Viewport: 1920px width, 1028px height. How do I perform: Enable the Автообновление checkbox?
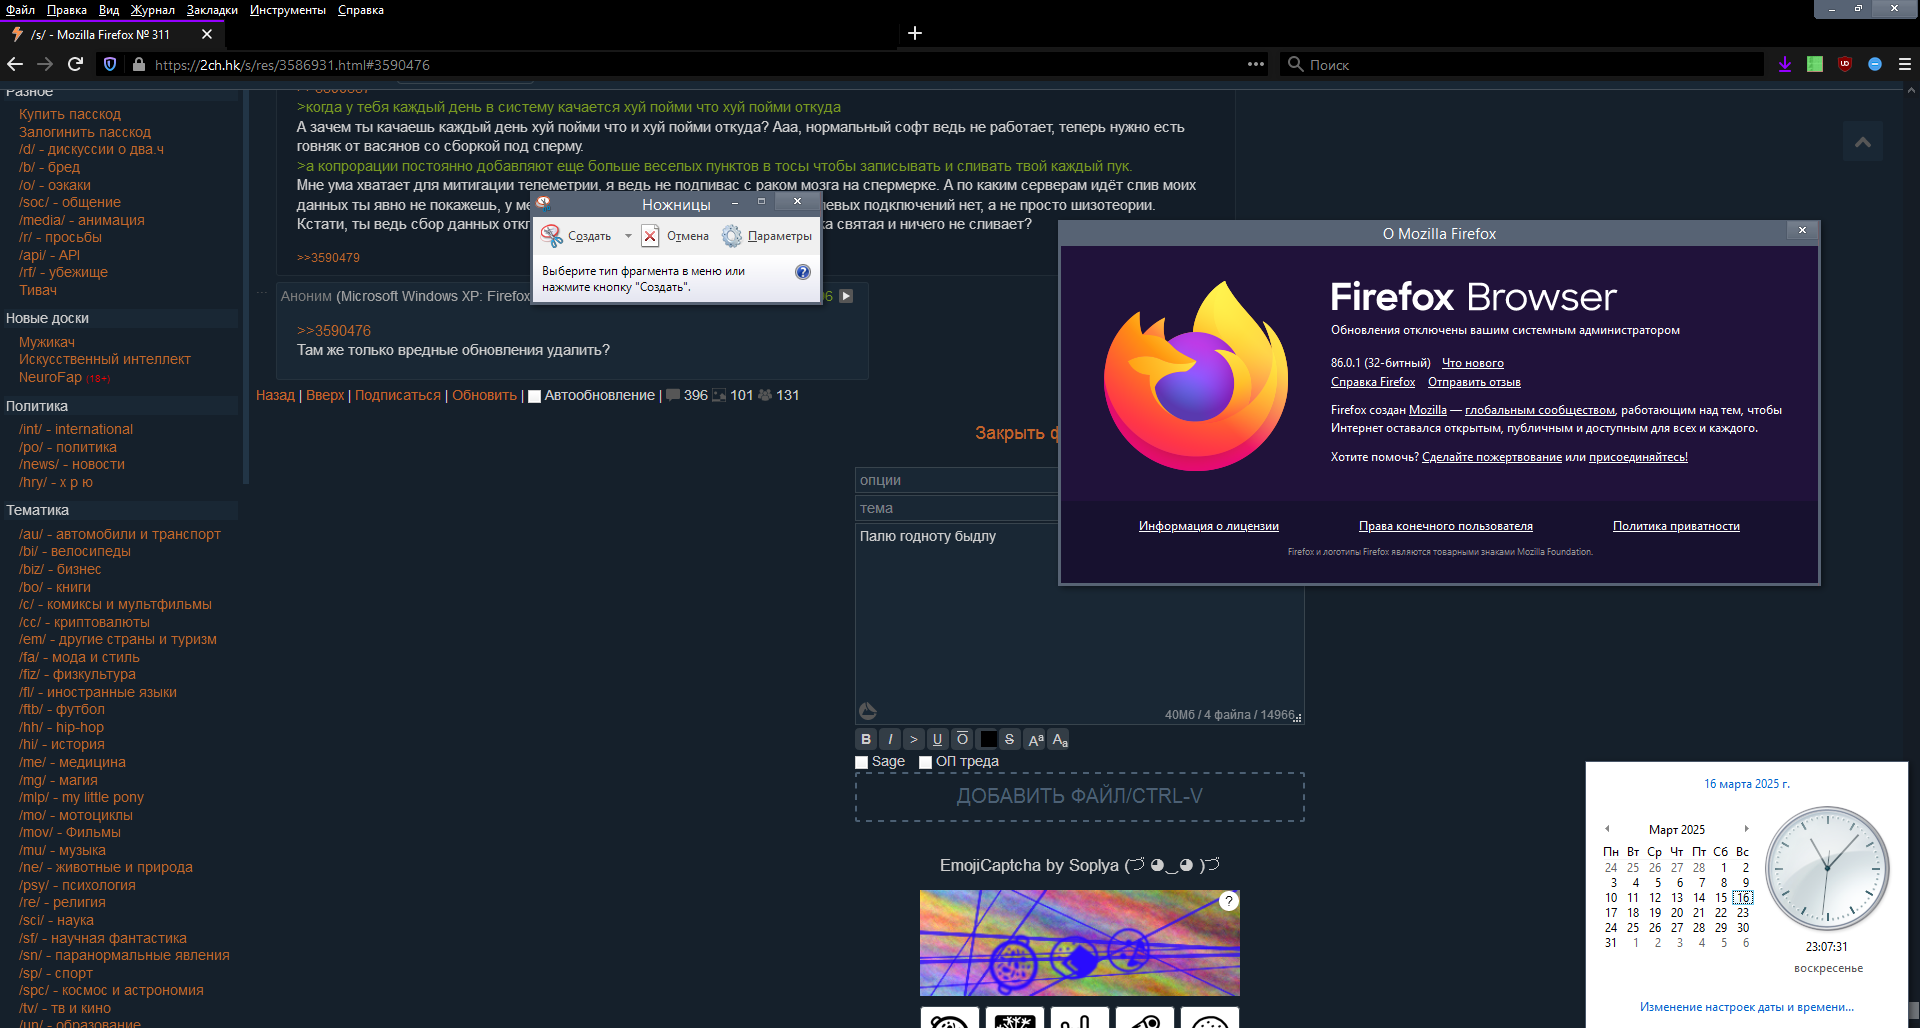[534, 396]
